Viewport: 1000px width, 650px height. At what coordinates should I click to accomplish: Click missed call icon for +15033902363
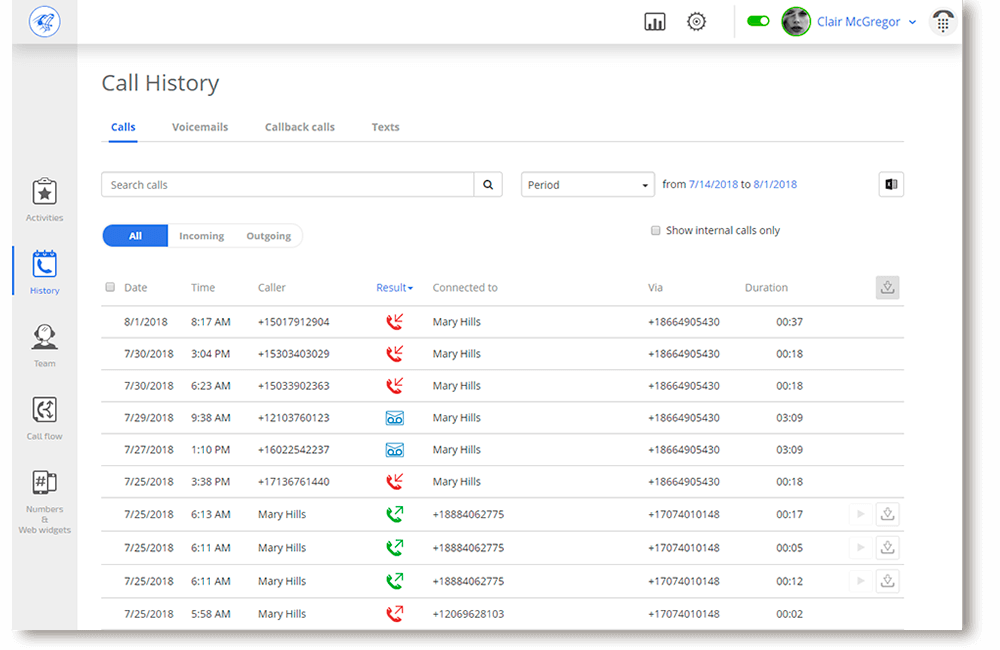pyautogui.click(x=394, y=385)
